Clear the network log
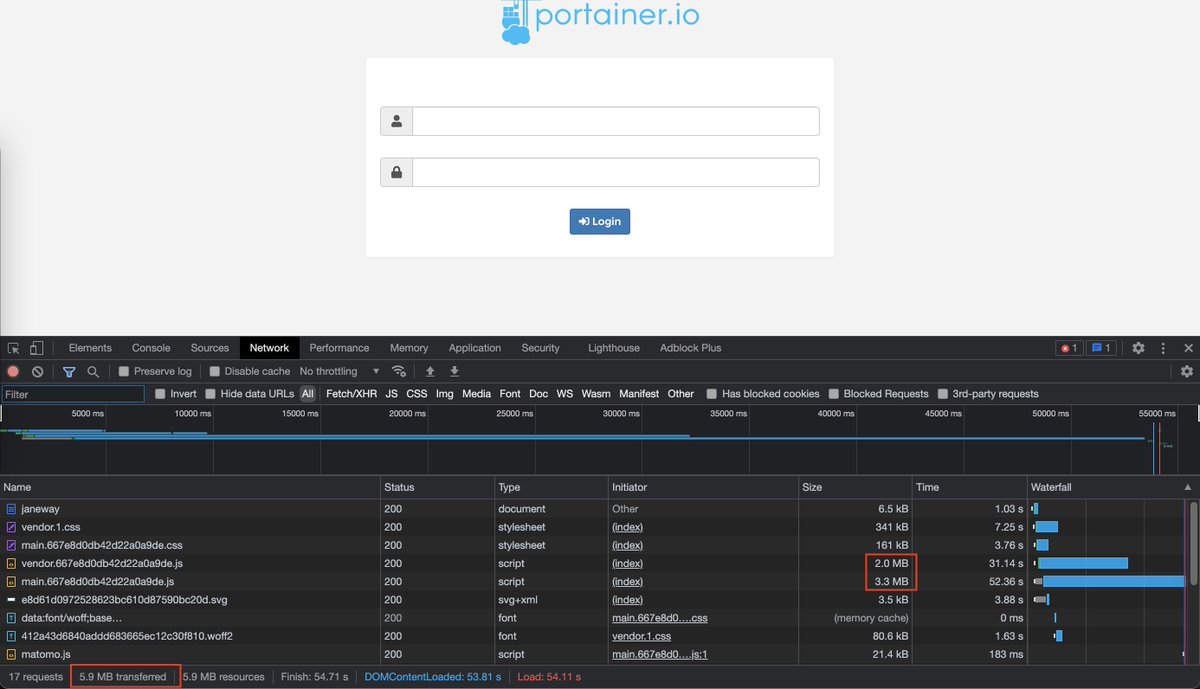The image size is (1200, 689). (37, 371)
